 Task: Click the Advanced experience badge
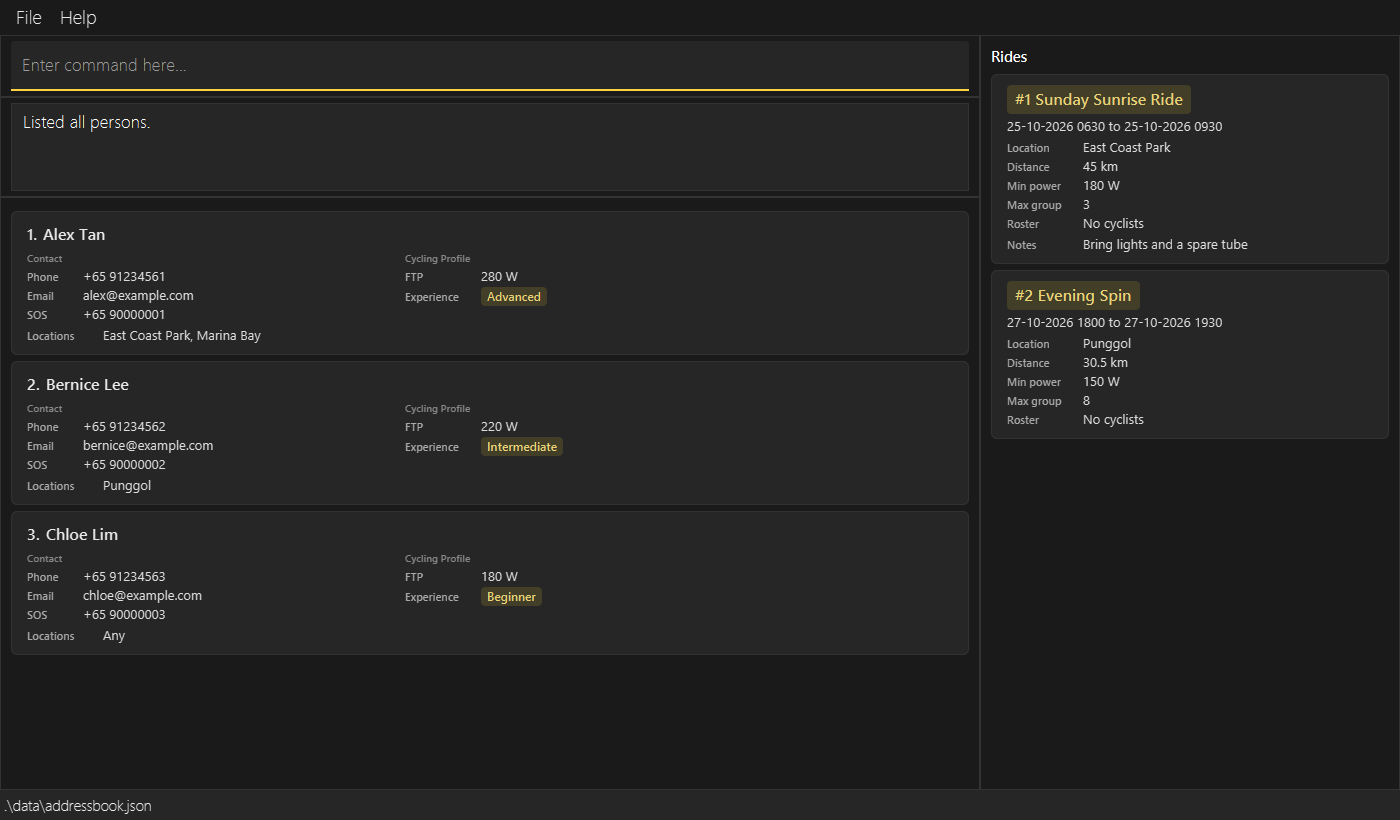[514, 297]
